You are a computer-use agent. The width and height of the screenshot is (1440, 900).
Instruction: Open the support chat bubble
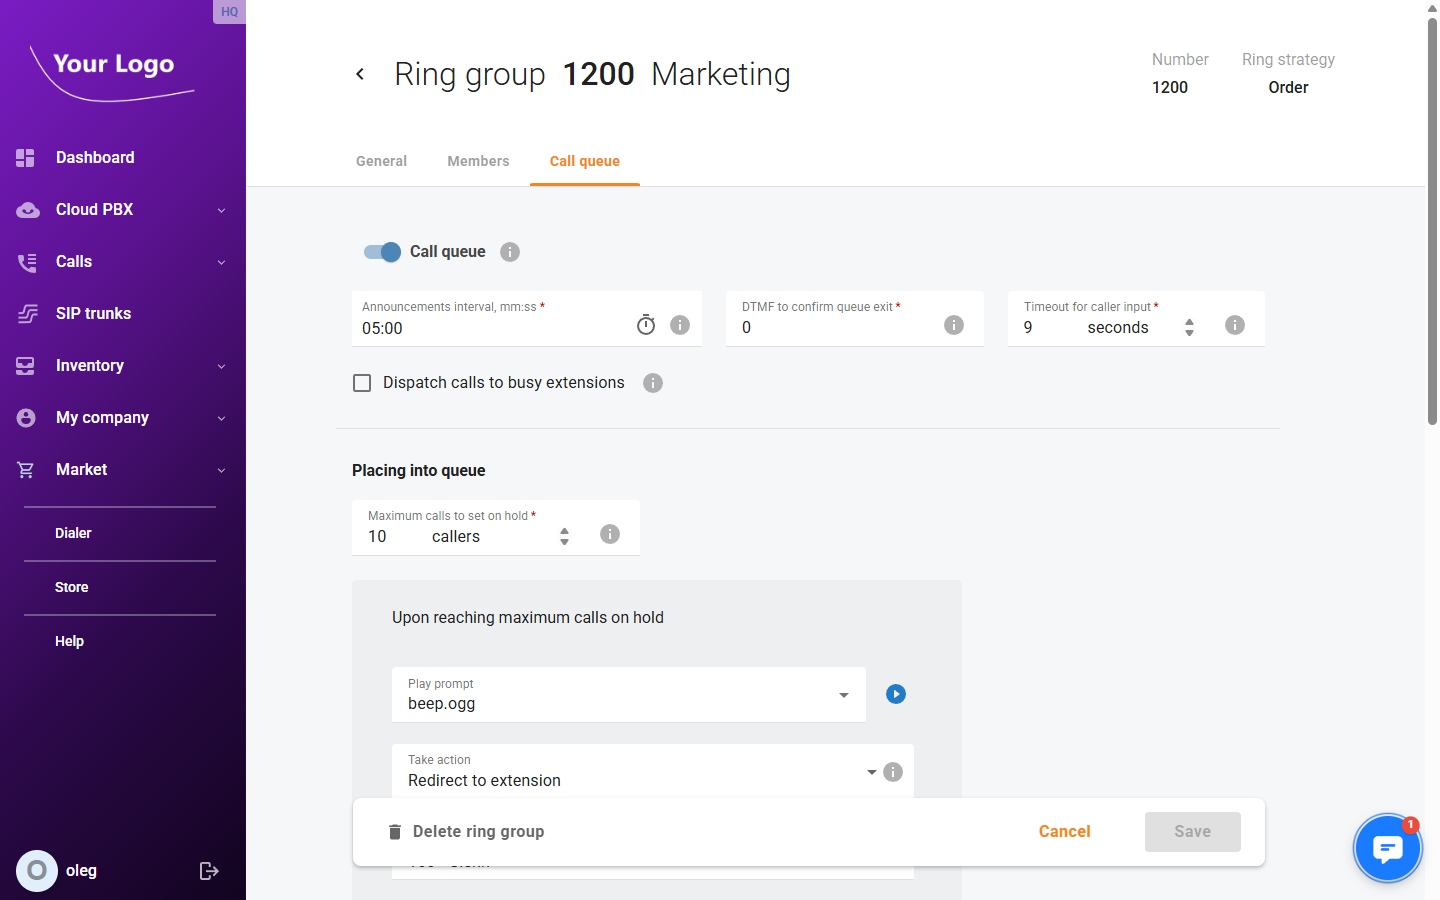[x=1387, y=847]
